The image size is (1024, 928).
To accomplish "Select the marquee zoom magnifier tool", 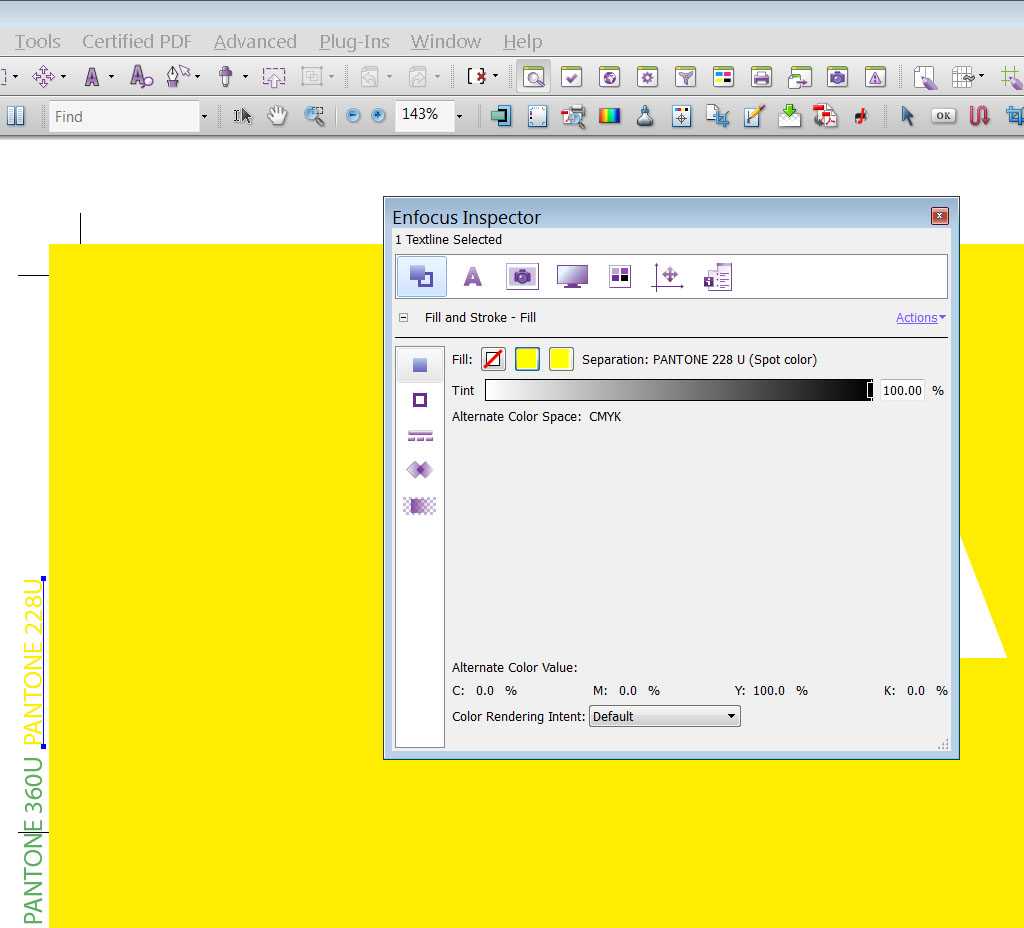I will (x=314, y=116).
